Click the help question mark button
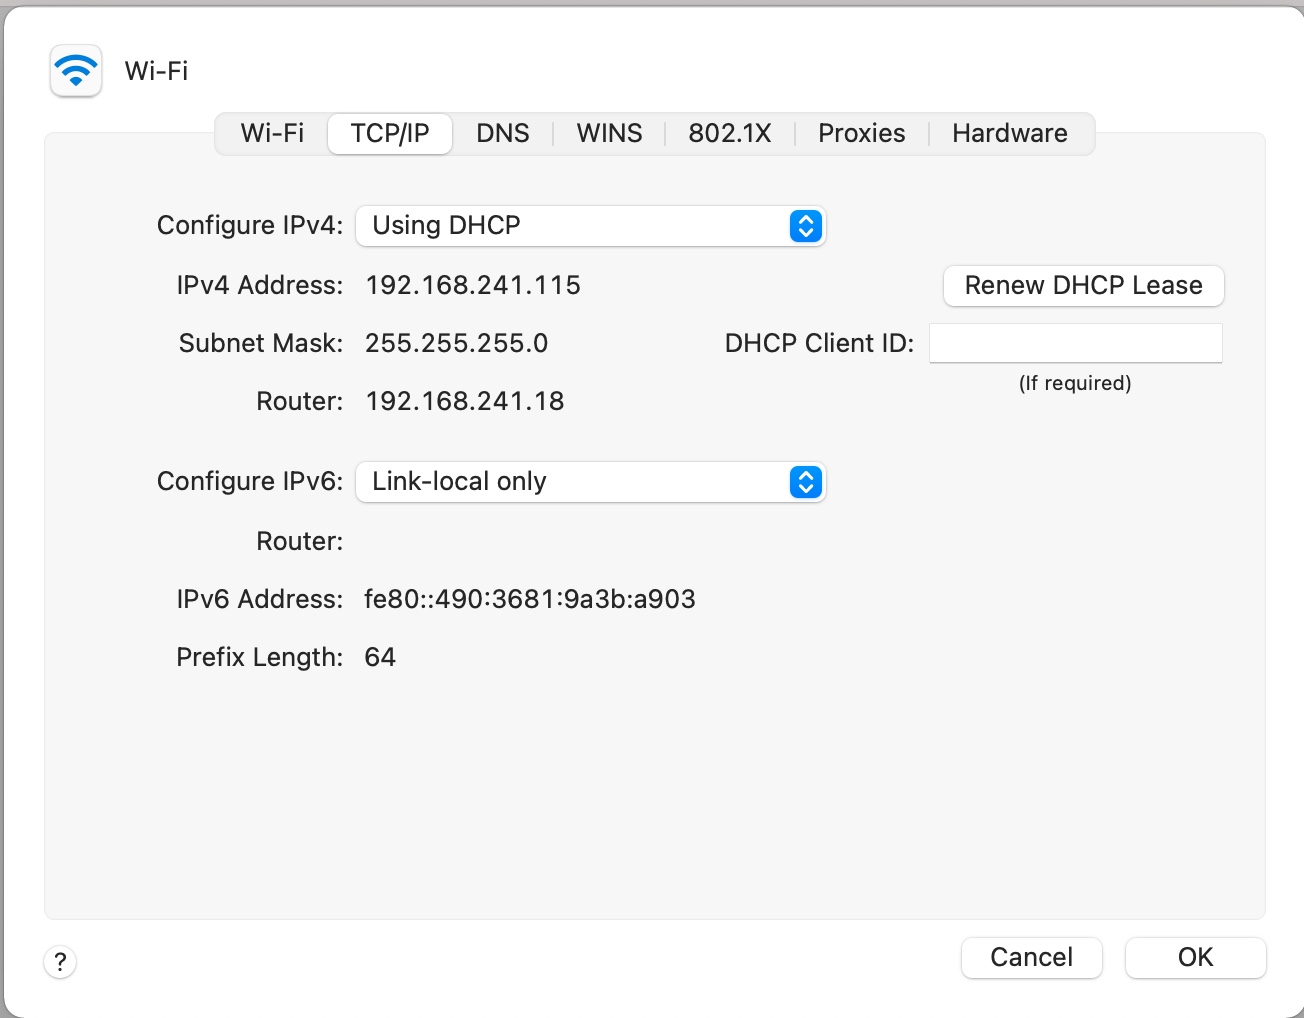This screenshot has width=1304, height=1018. point(60,962)
